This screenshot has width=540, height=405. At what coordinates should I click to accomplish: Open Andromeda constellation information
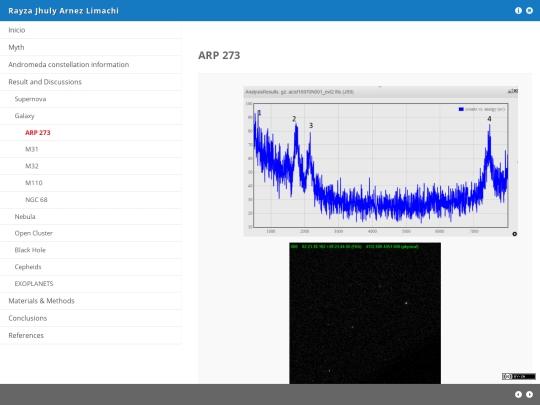coord(91,64)
